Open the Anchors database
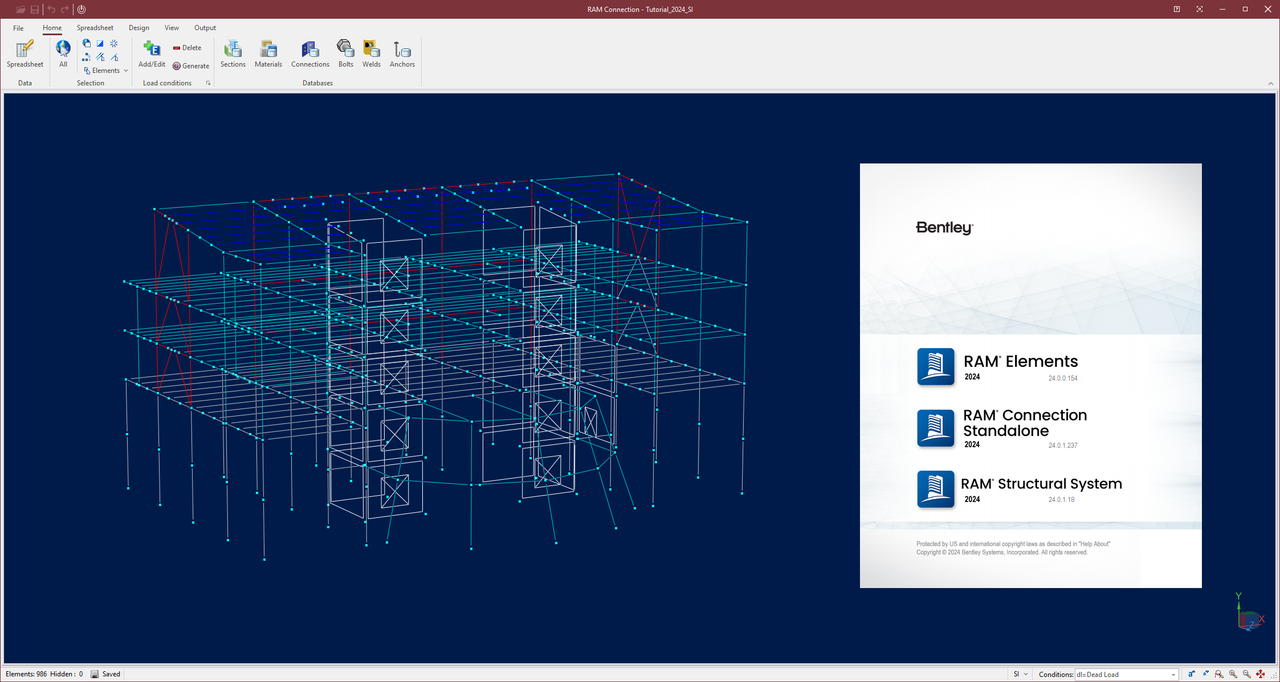This screenshot has width=1280, height=682. [402, 54]
